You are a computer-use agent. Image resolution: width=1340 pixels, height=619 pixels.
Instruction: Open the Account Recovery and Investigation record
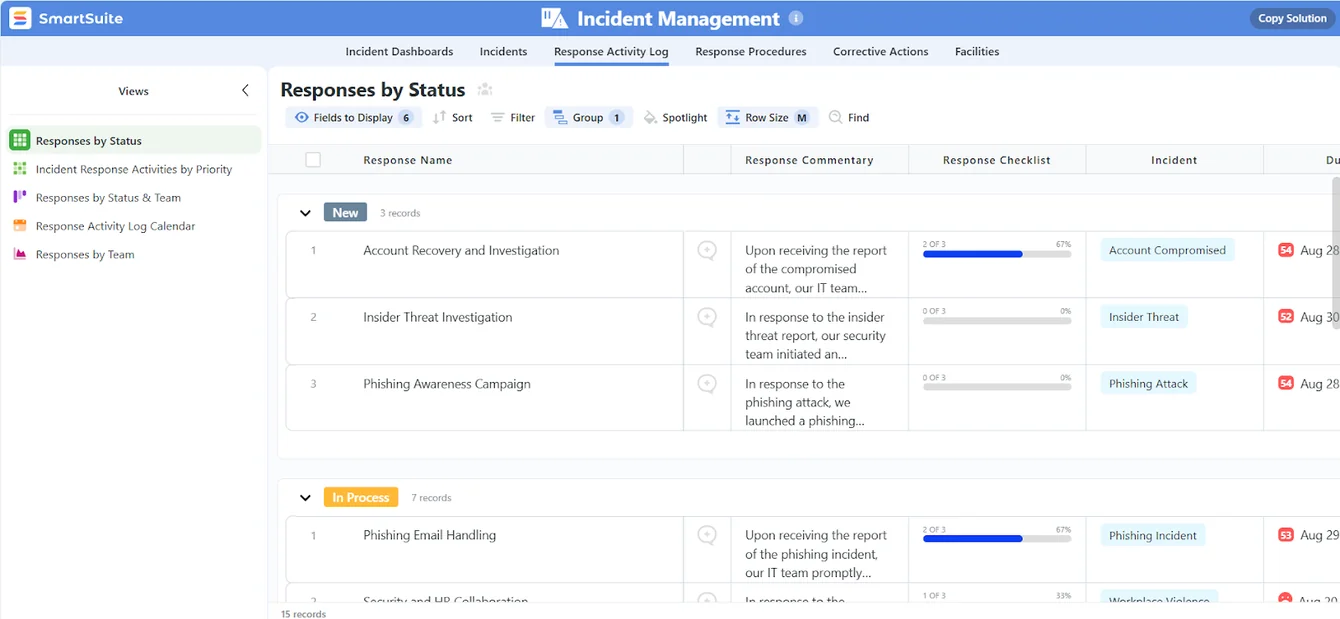click(461, 250)
